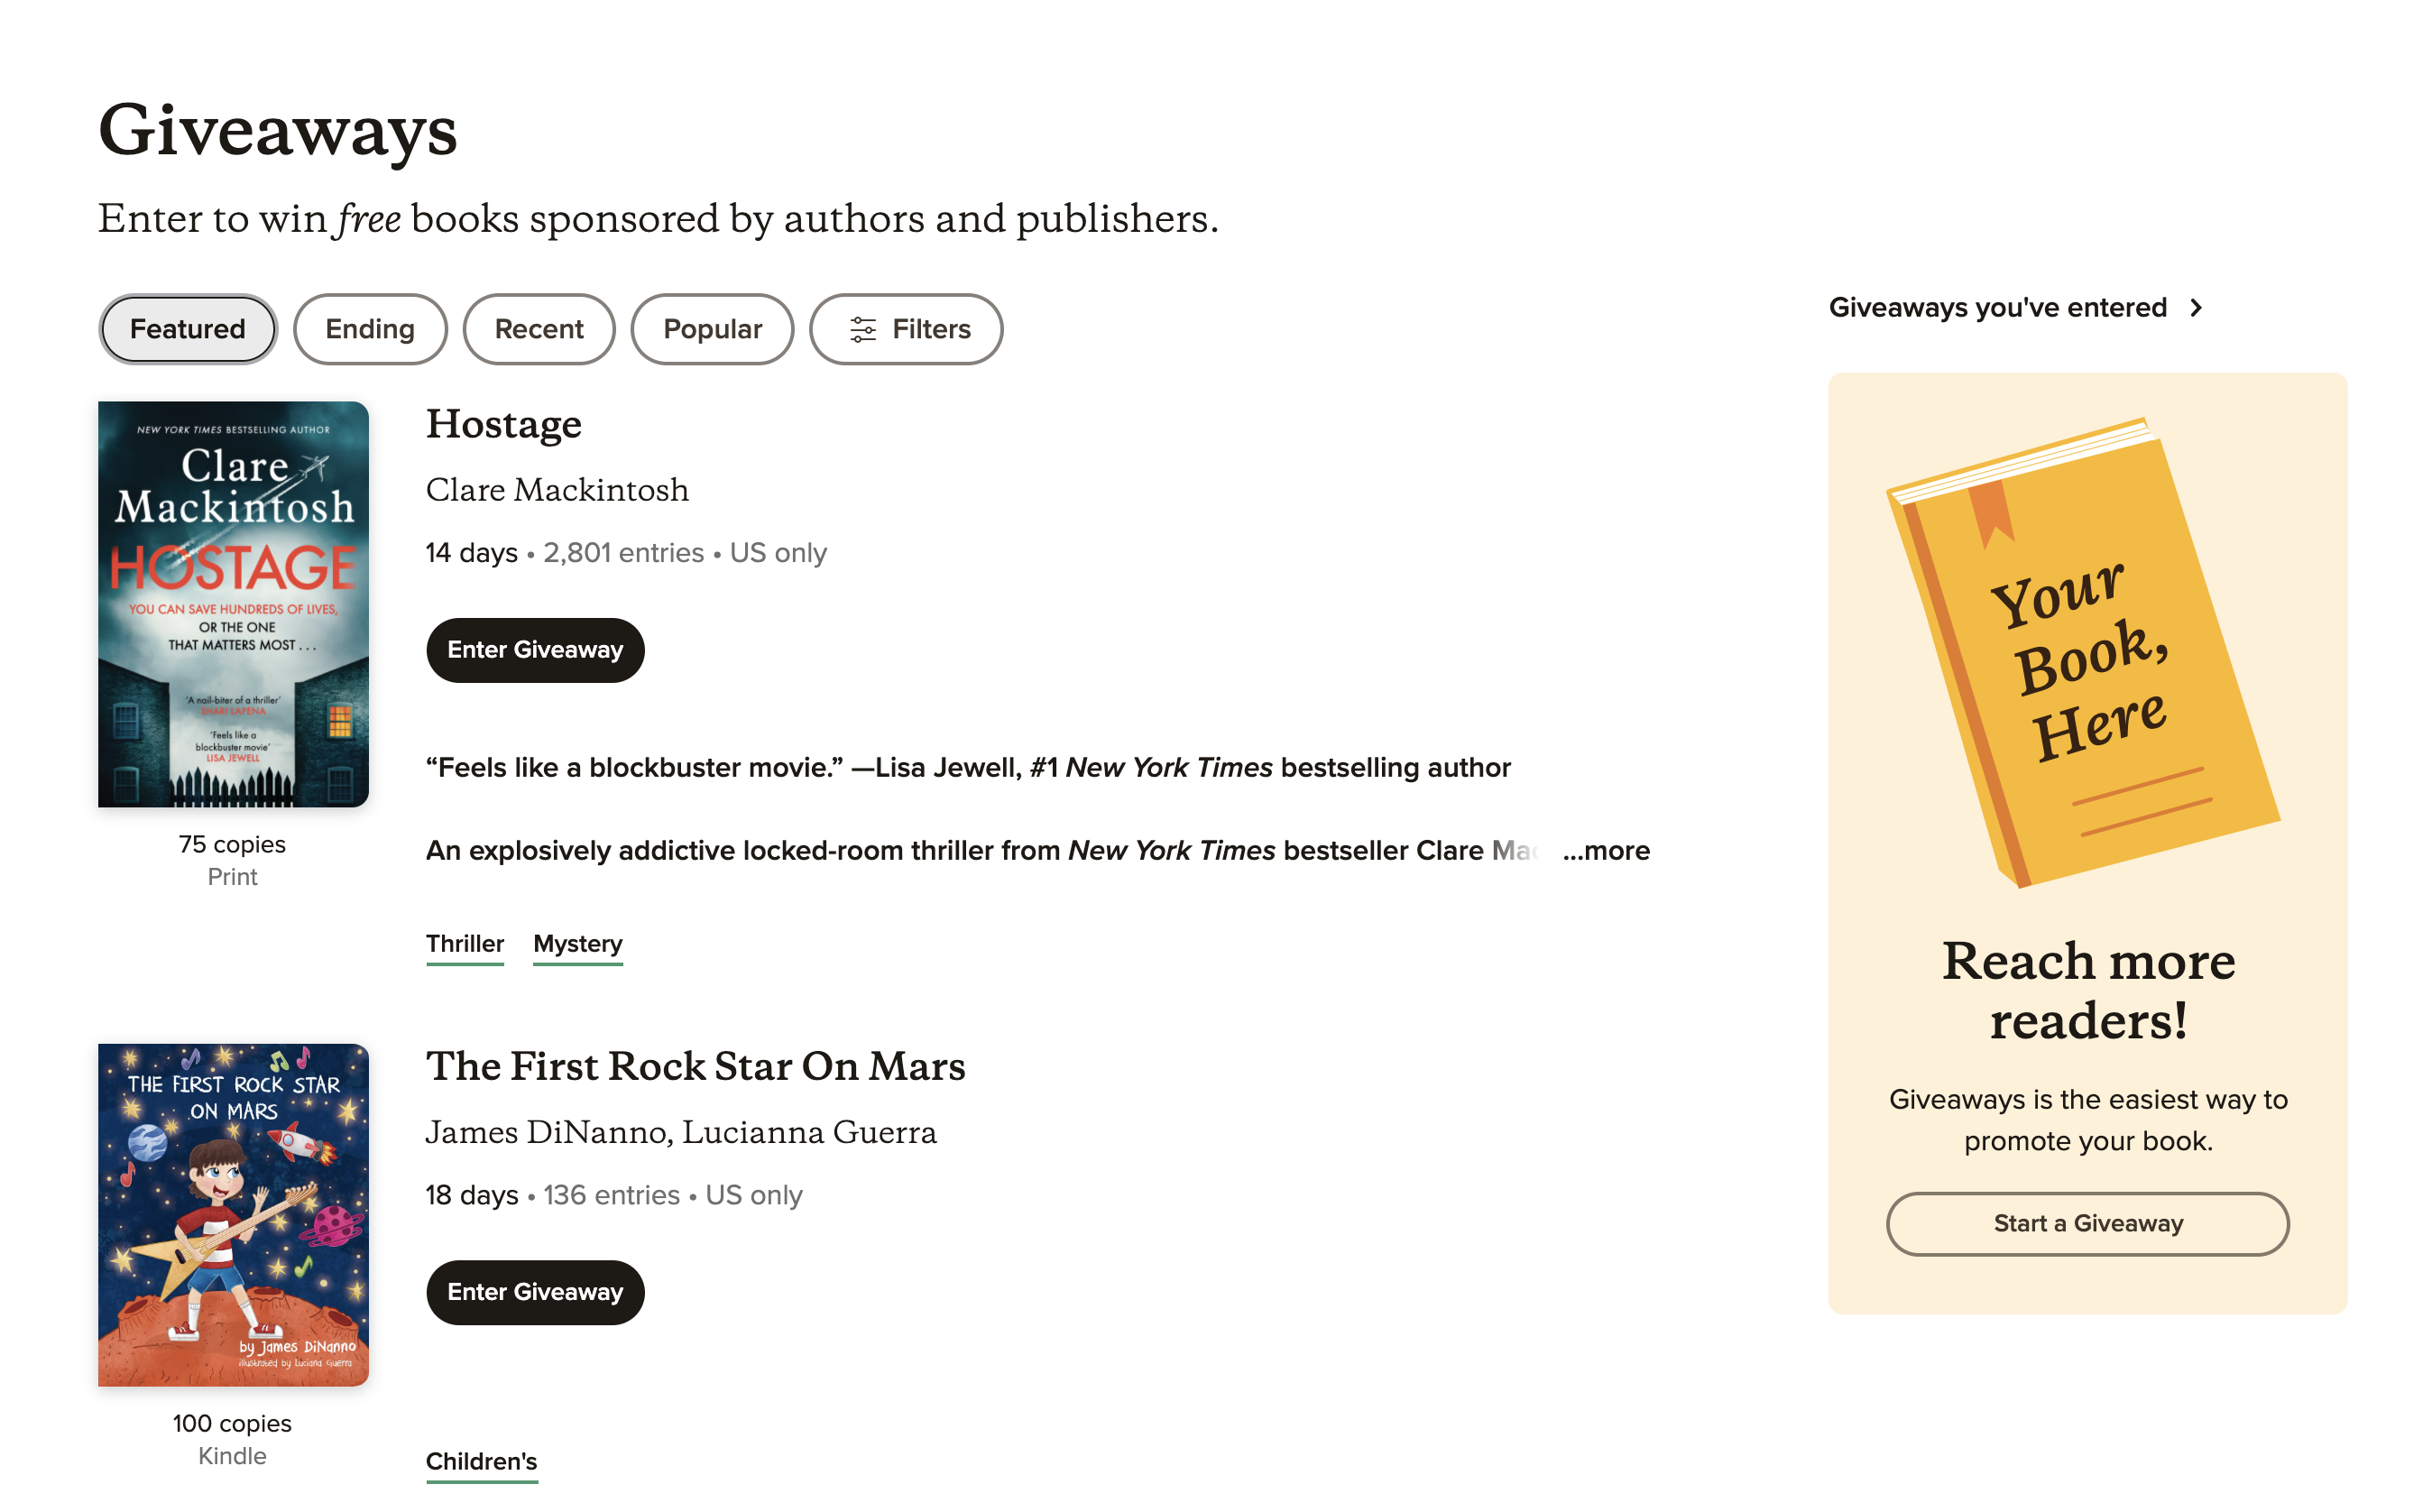Image resolution: width=2432 pixels, height=1512 pixels.
Task: Select the Featured filter pill
Action: coord(186,329)
